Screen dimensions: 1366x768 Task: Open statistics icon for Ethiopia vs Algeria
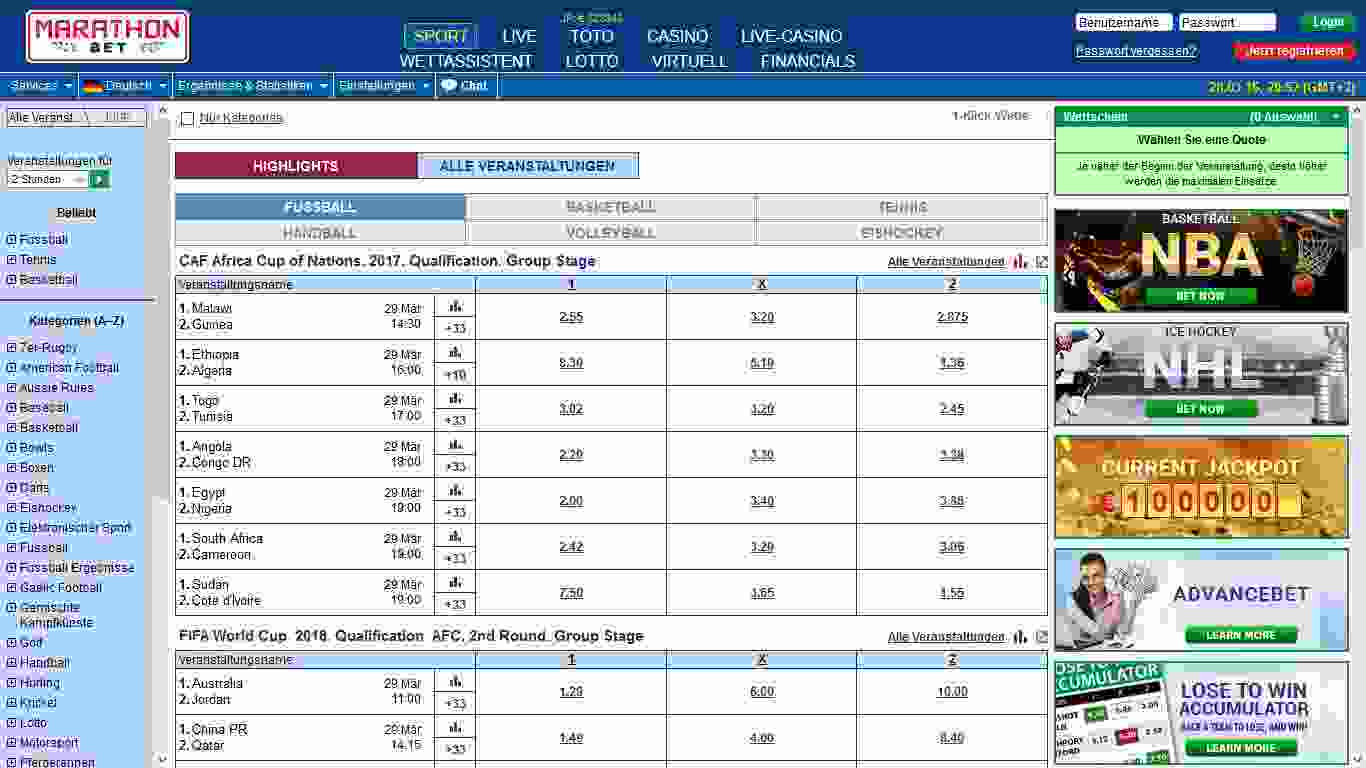tap(456, 352)
